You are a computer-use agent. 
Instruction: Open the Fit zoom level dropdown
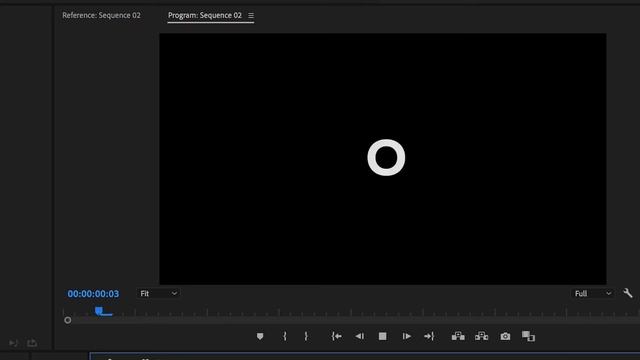tap(158, 293)
